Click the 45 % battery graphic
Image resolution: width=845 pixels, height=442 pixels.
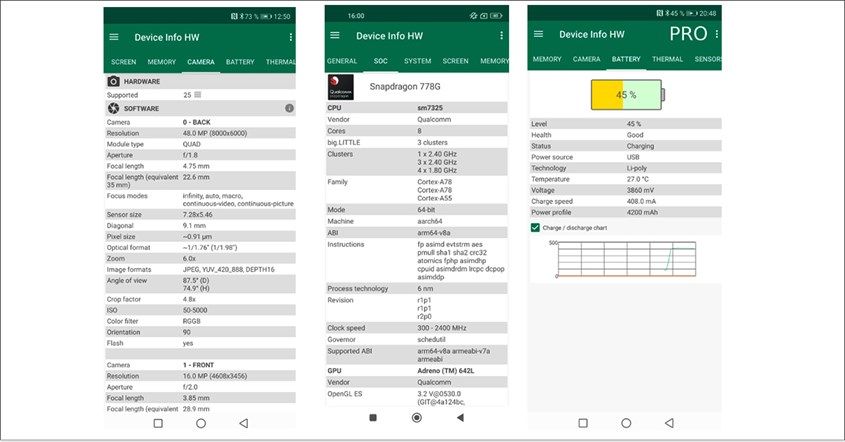628,95
